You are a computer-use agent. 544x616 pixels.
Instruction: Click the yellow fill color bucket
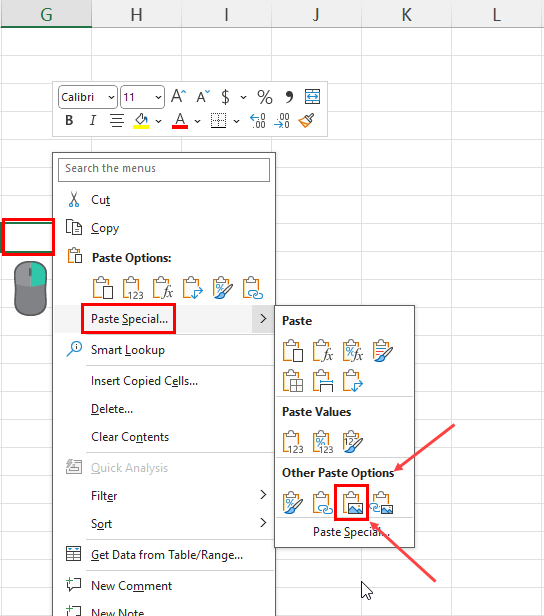(x=141, y=121)
